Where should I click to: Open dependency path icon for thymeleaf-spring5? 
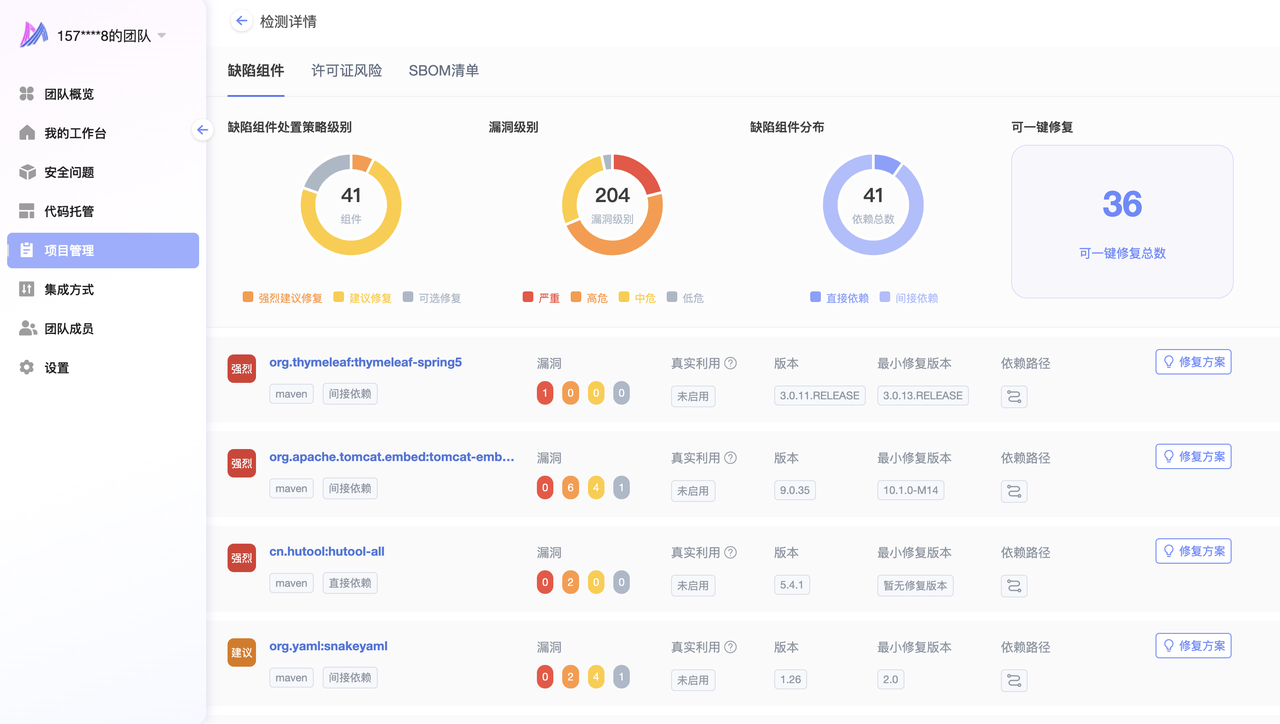tap(1013, 397)
